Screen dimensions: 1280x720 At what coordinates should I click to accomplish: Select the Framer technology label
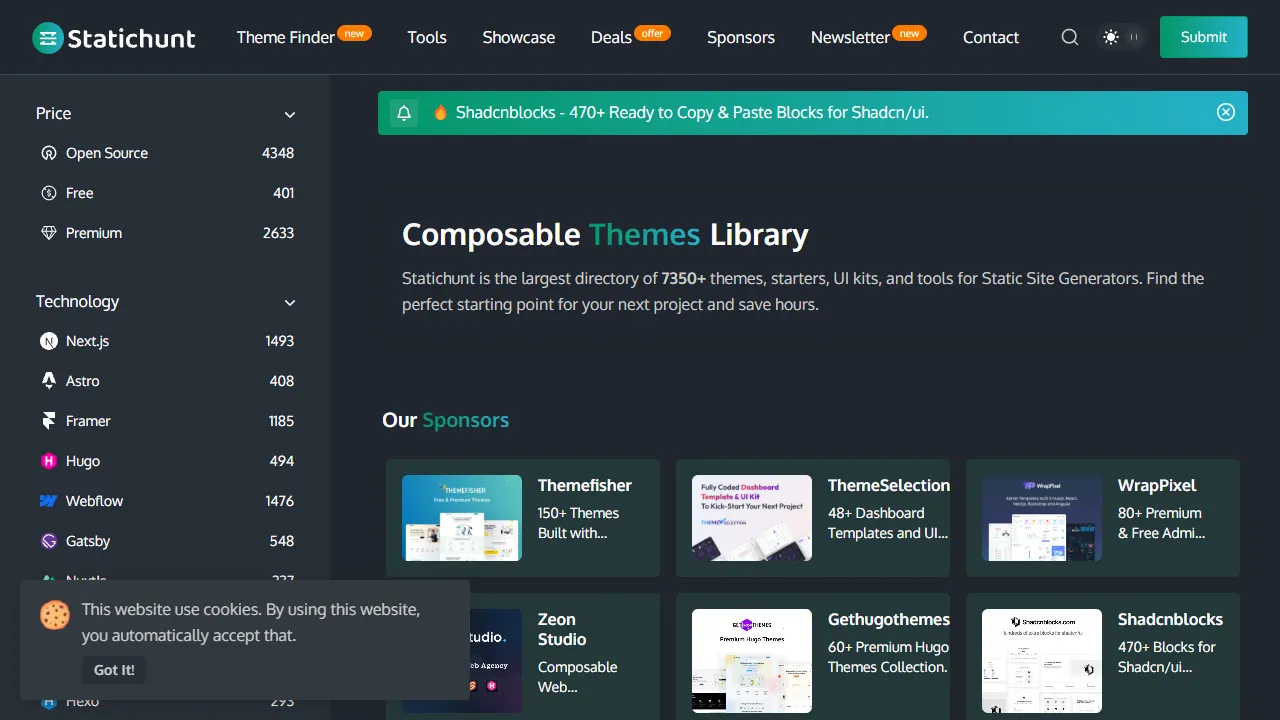[x=88, y=421]
